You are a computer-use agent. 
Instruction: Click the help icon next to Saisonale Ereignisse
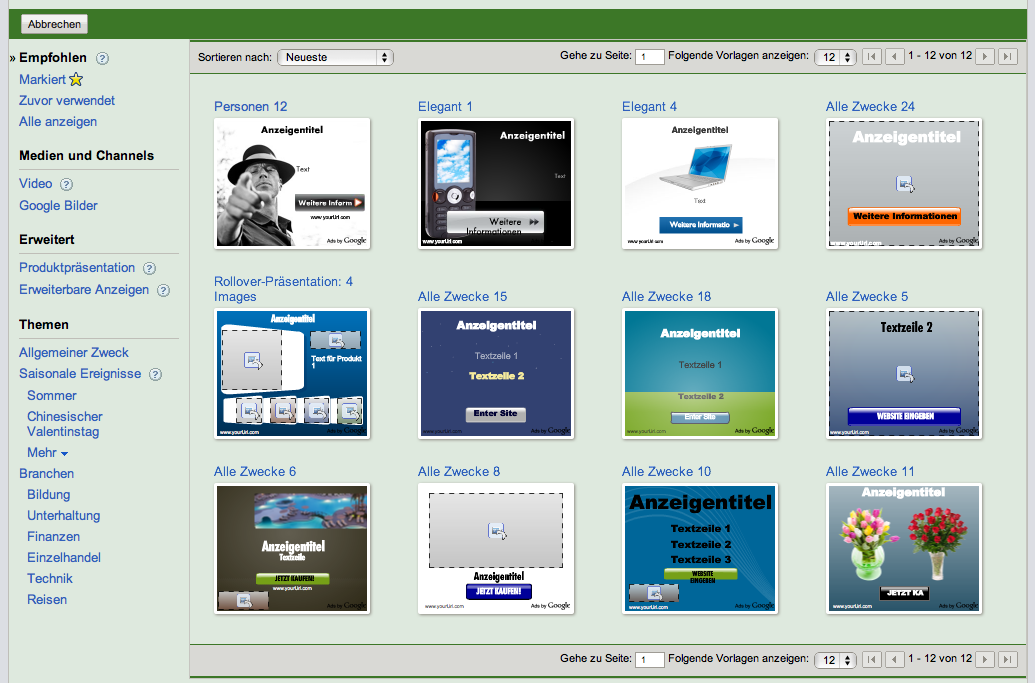pos(155,374)
